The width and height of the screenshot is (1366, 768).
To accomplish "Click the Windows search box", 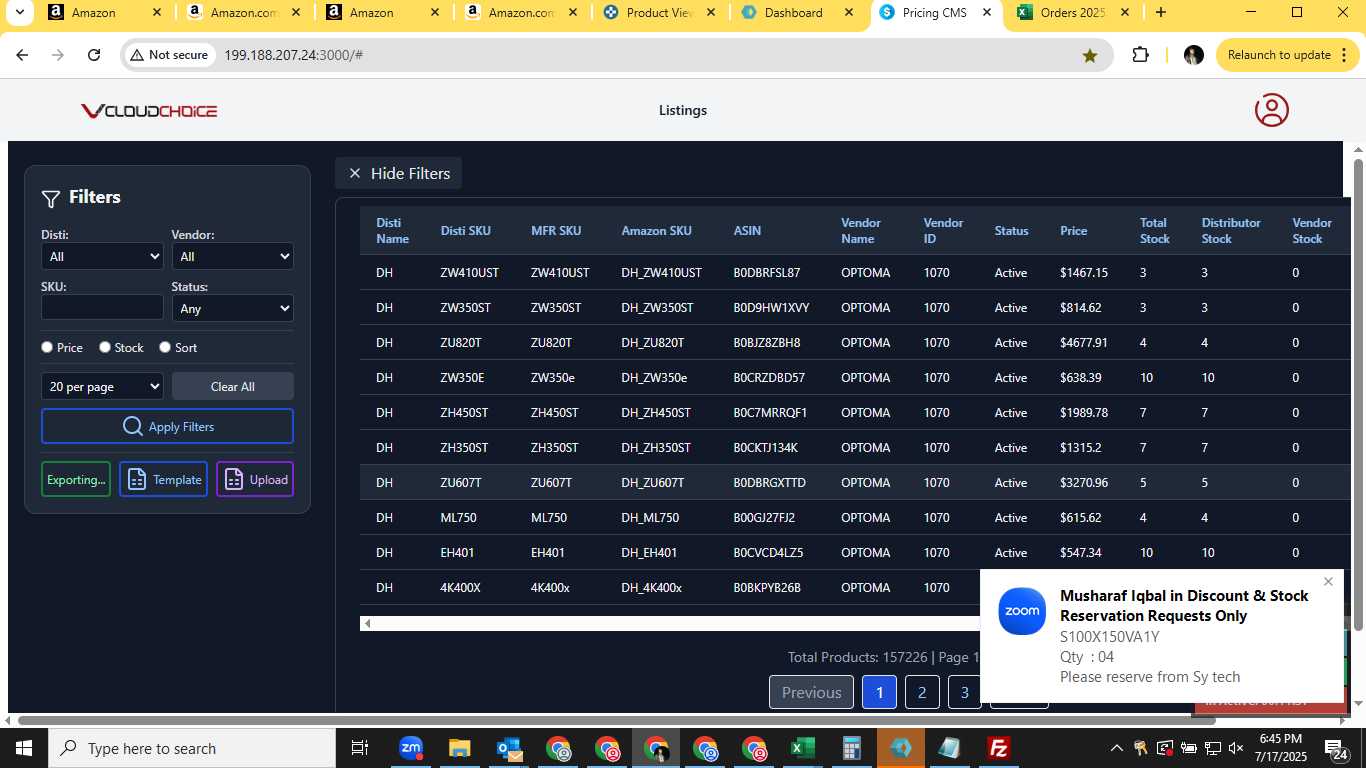I will (192, 748).
